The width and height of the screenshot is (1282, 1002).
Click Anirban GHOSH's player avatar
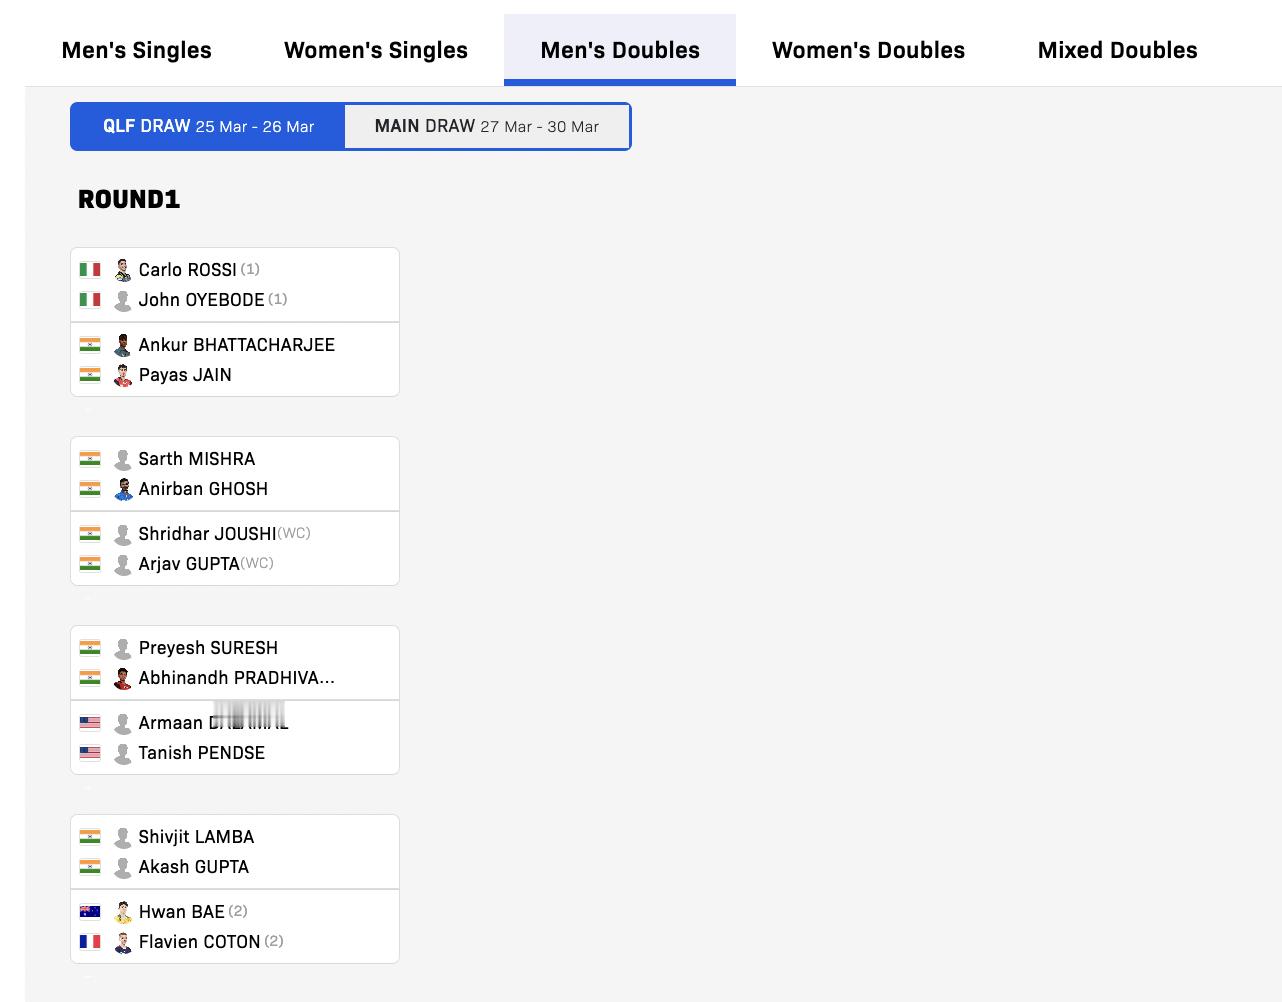pos(123,489)
